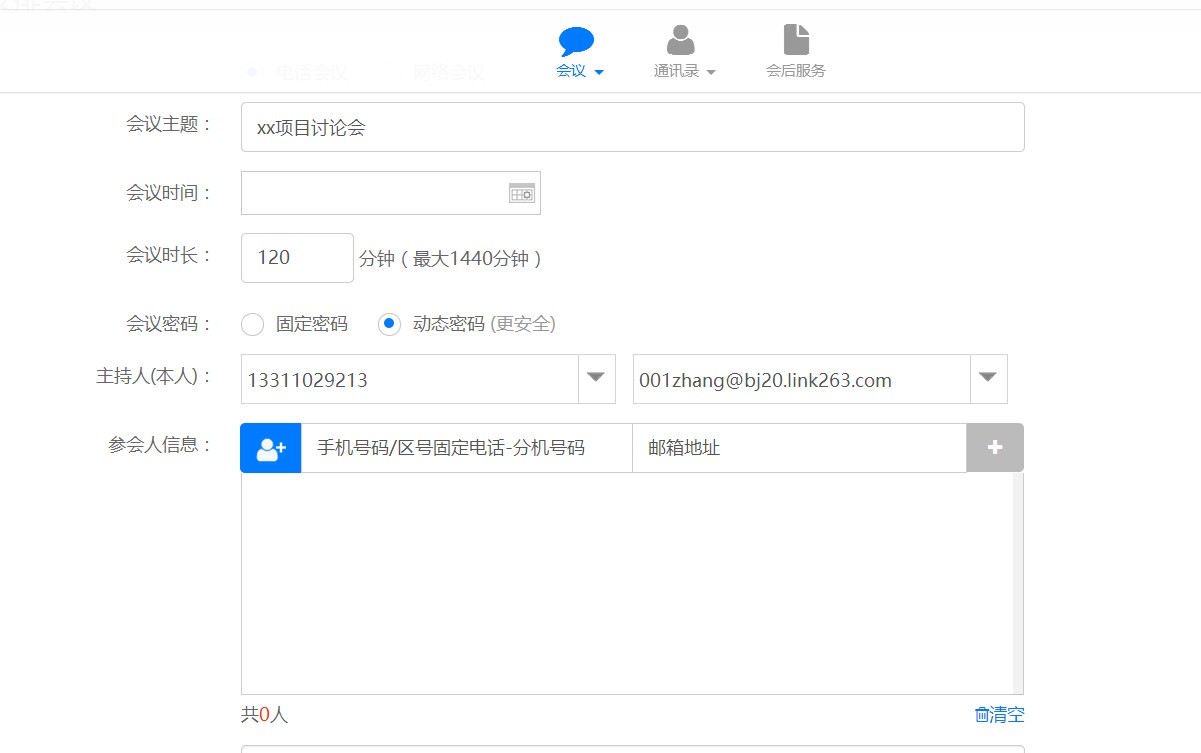Select the 固定密码 radio button
This screenshot has height=753, width=1201.
[x=253, y=324]
